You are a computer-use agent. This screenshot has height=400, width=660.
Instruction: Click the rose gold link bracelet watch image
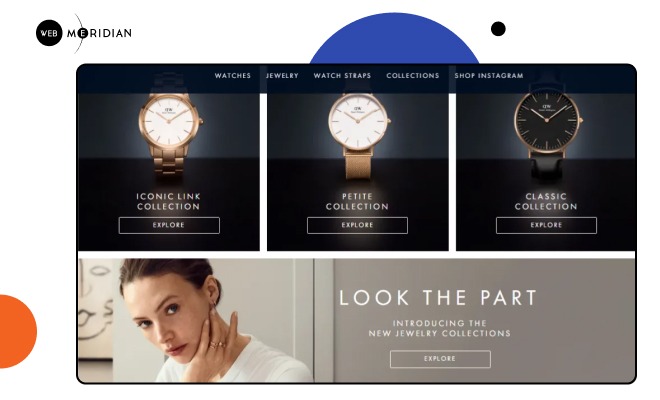coord(170,133)
